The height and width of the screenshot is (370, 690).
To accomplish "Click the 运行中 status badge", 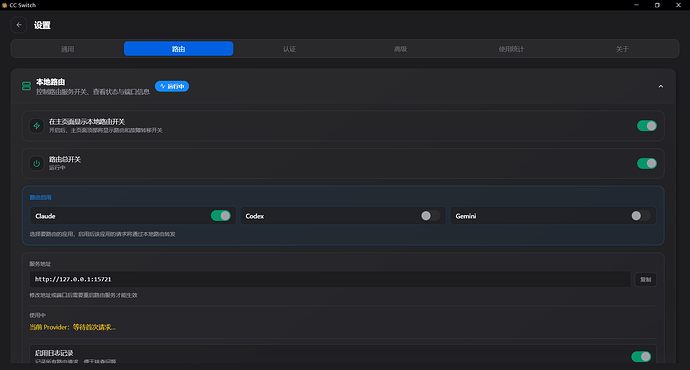I will pyautogui.click(x=172, y=86).
